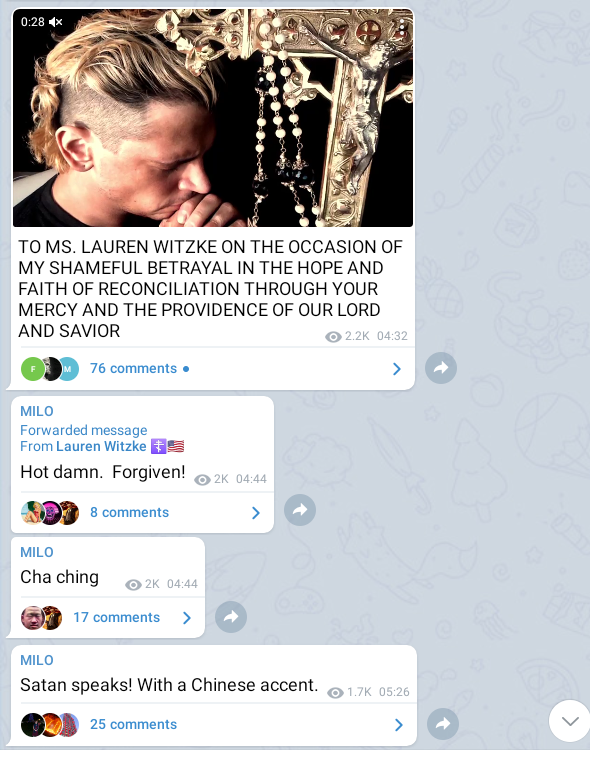
Task: Unmute the video with the speaker icon
Action: [56, 22]
